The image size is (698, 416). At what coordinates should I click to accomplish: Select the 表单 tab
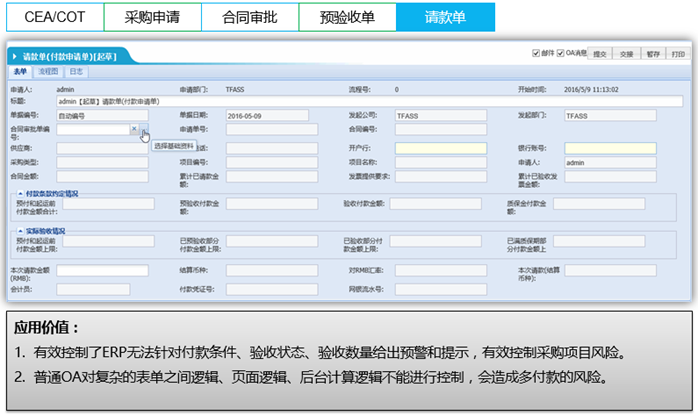(20, 72)
